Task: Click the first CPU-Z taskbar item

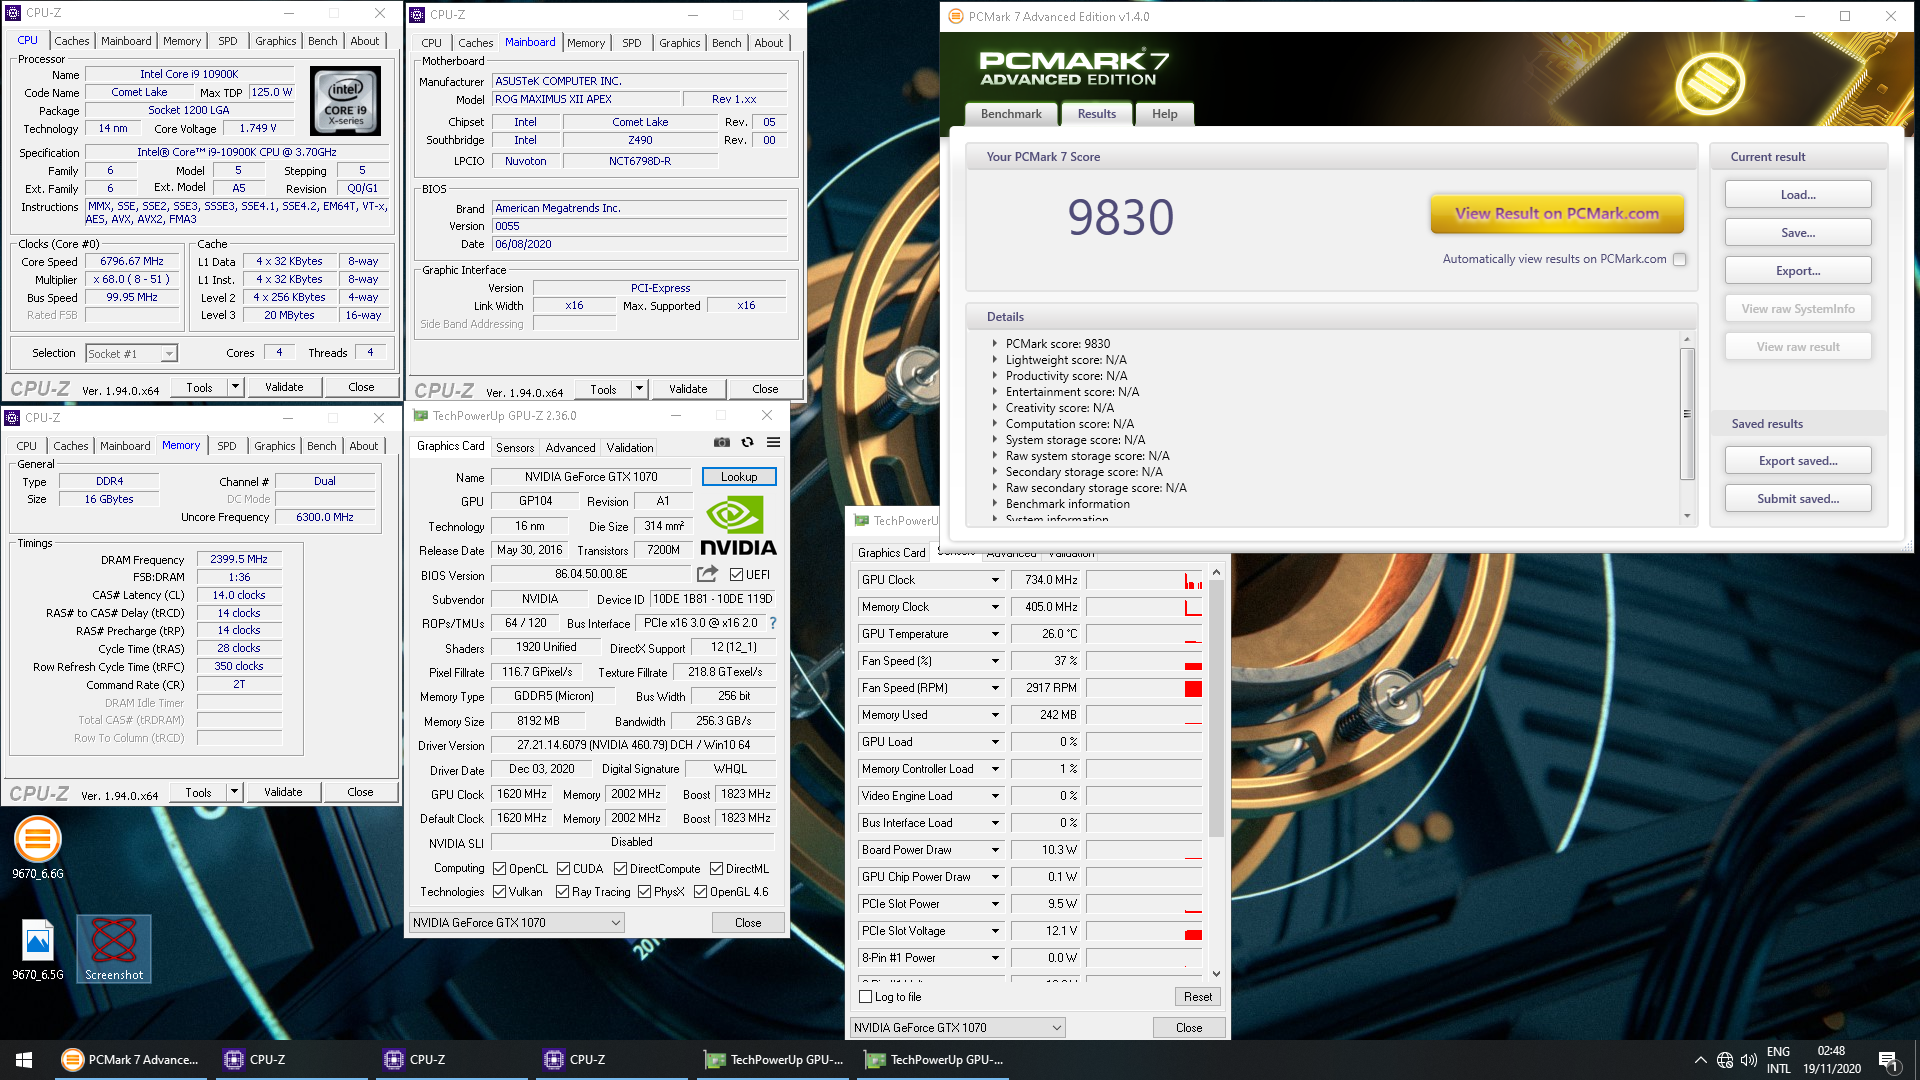Action: (x=290, y=1060)
